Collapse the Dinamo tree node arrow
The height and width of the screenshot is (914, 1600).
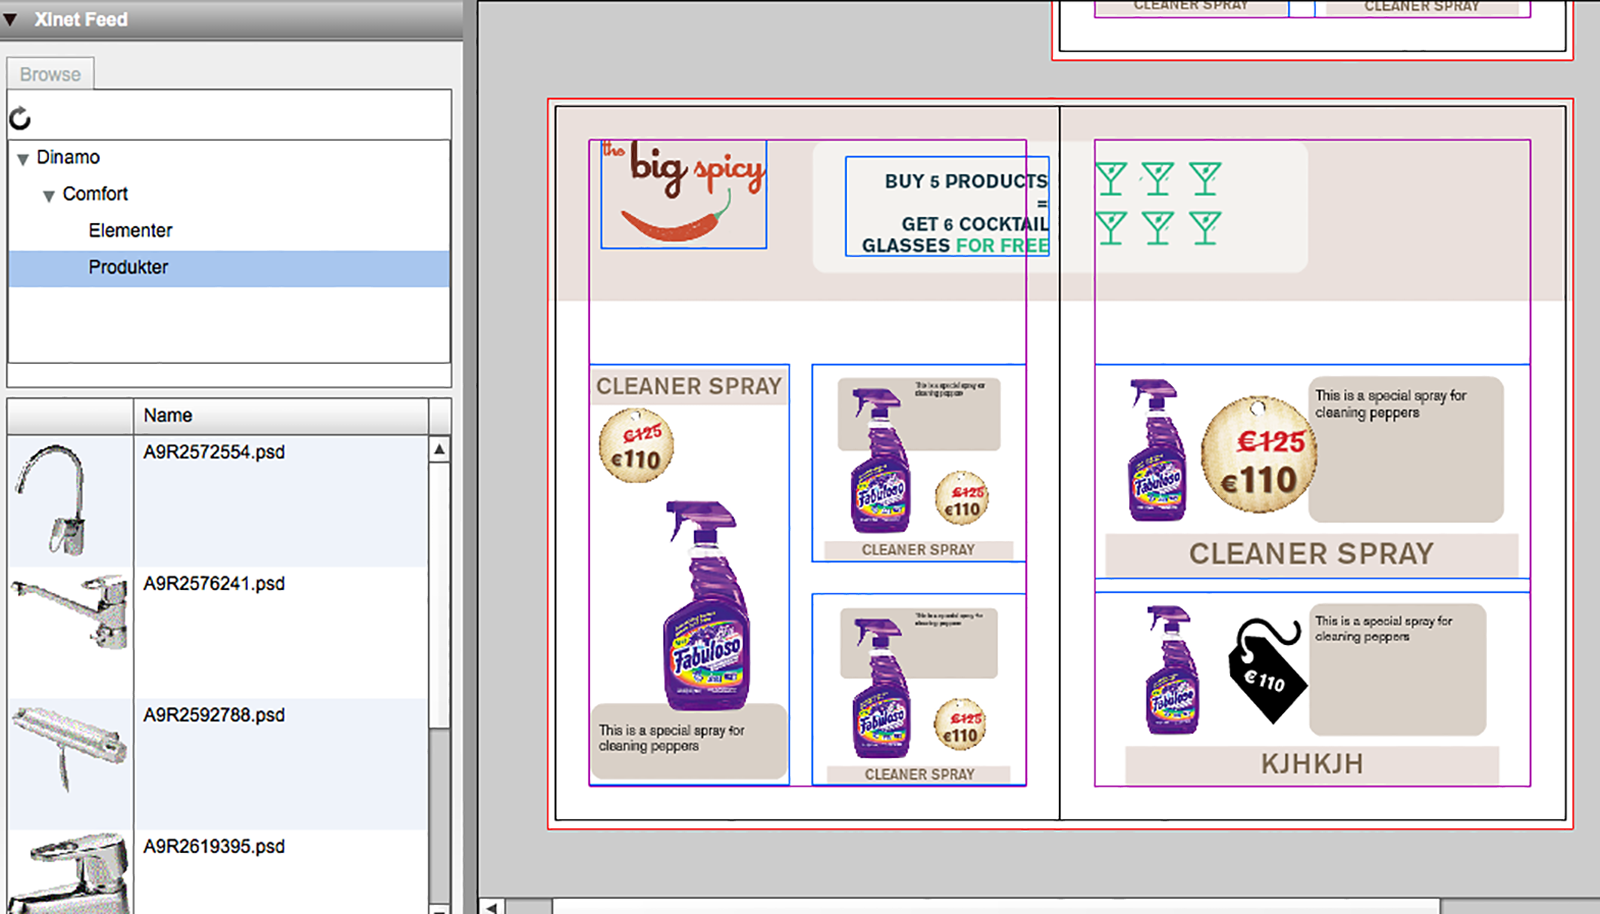coord(22,159)
